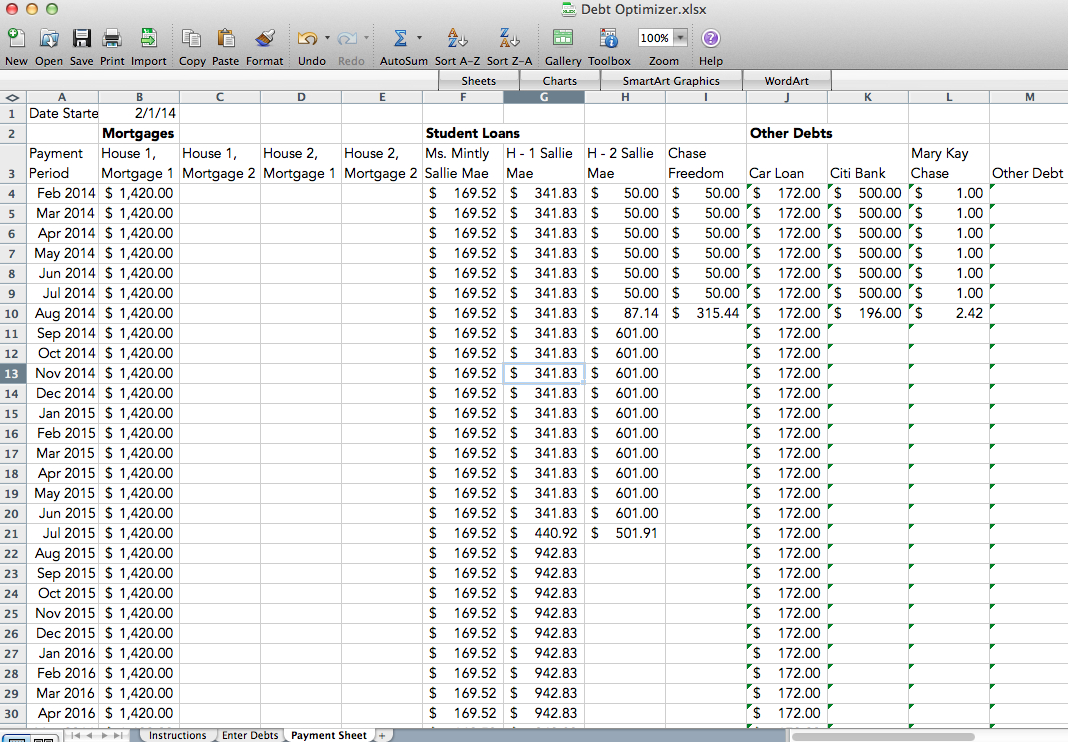The width and height of the screenshot is (1068, 742).
Task: Click the Charts gallery button
Action: tap(560, 81)
